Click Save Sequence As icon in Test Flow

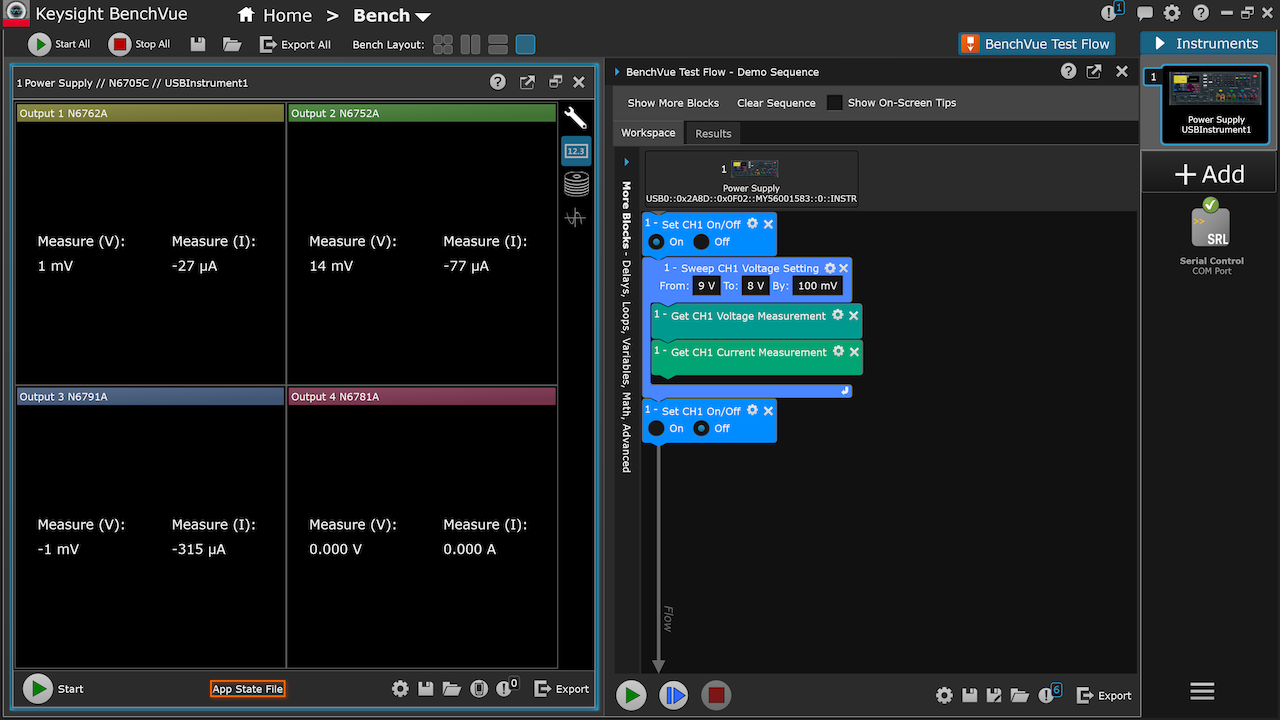(994, 694)
